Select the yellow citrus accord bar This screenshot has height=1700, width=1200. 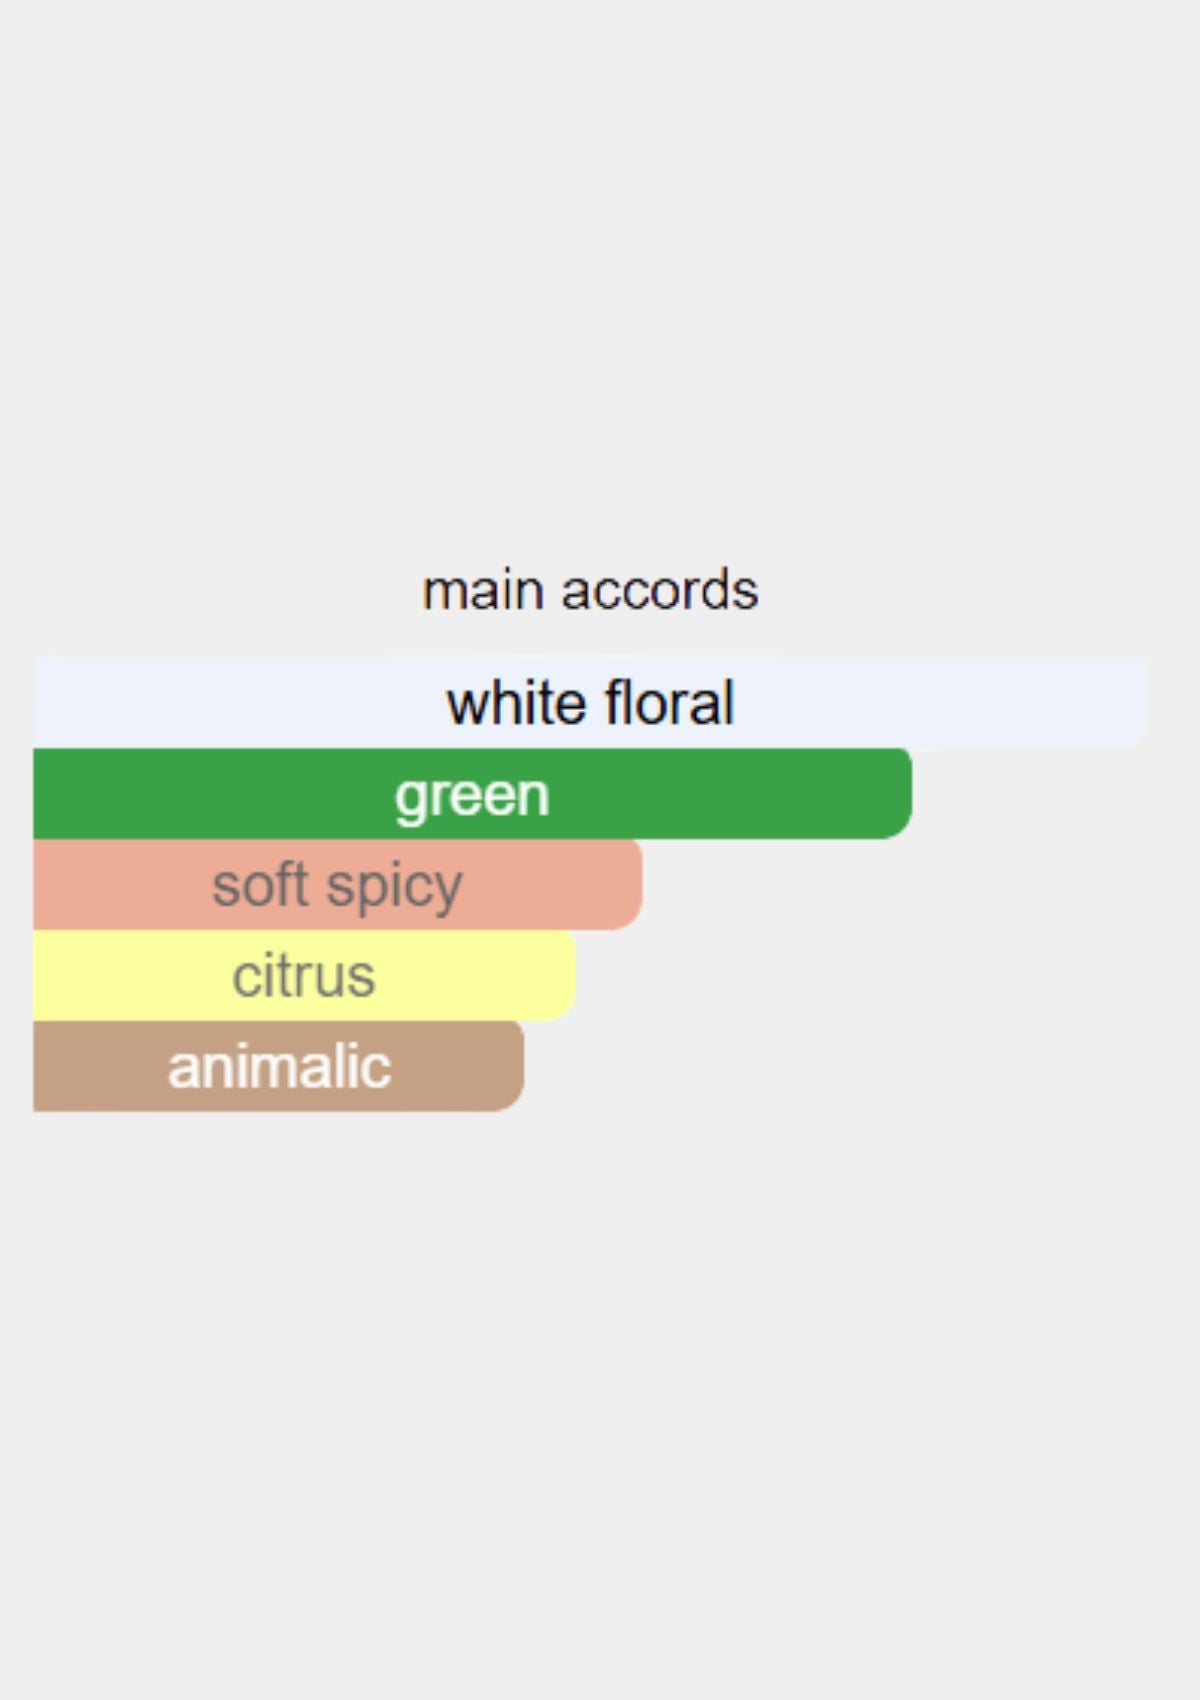[x=304, y=976]
